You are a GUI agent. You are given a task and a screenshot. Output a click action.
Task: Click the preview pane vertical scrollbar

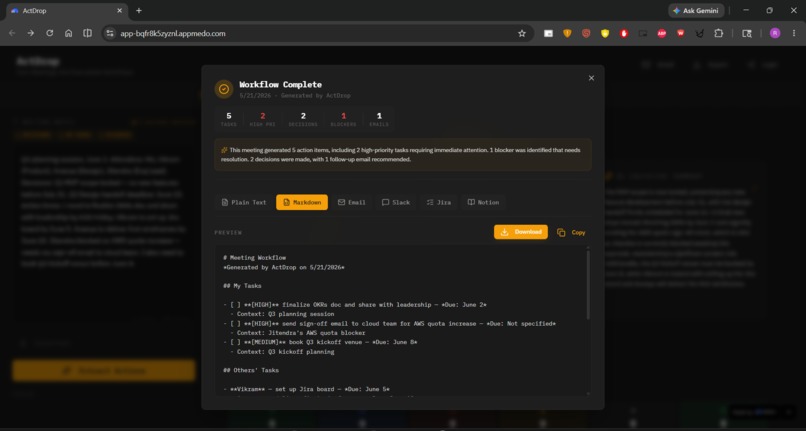tap(588, 284)
